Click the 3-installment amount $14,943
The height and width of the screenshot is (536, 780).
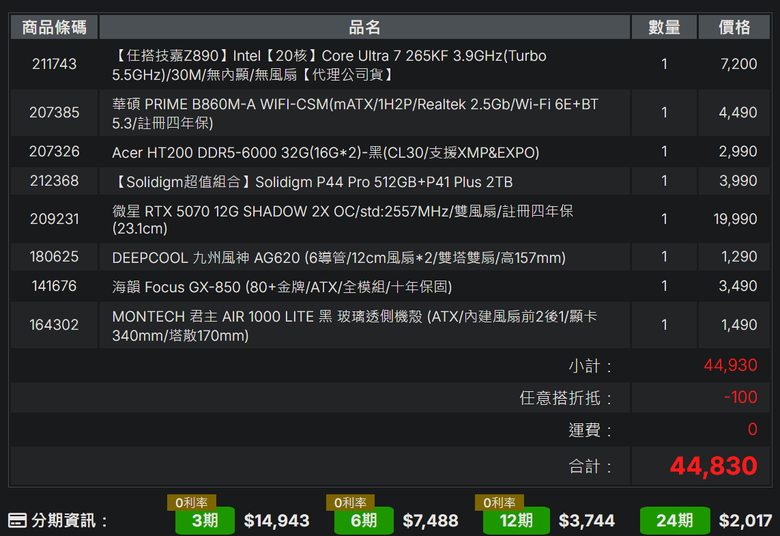tap(277, 521)
